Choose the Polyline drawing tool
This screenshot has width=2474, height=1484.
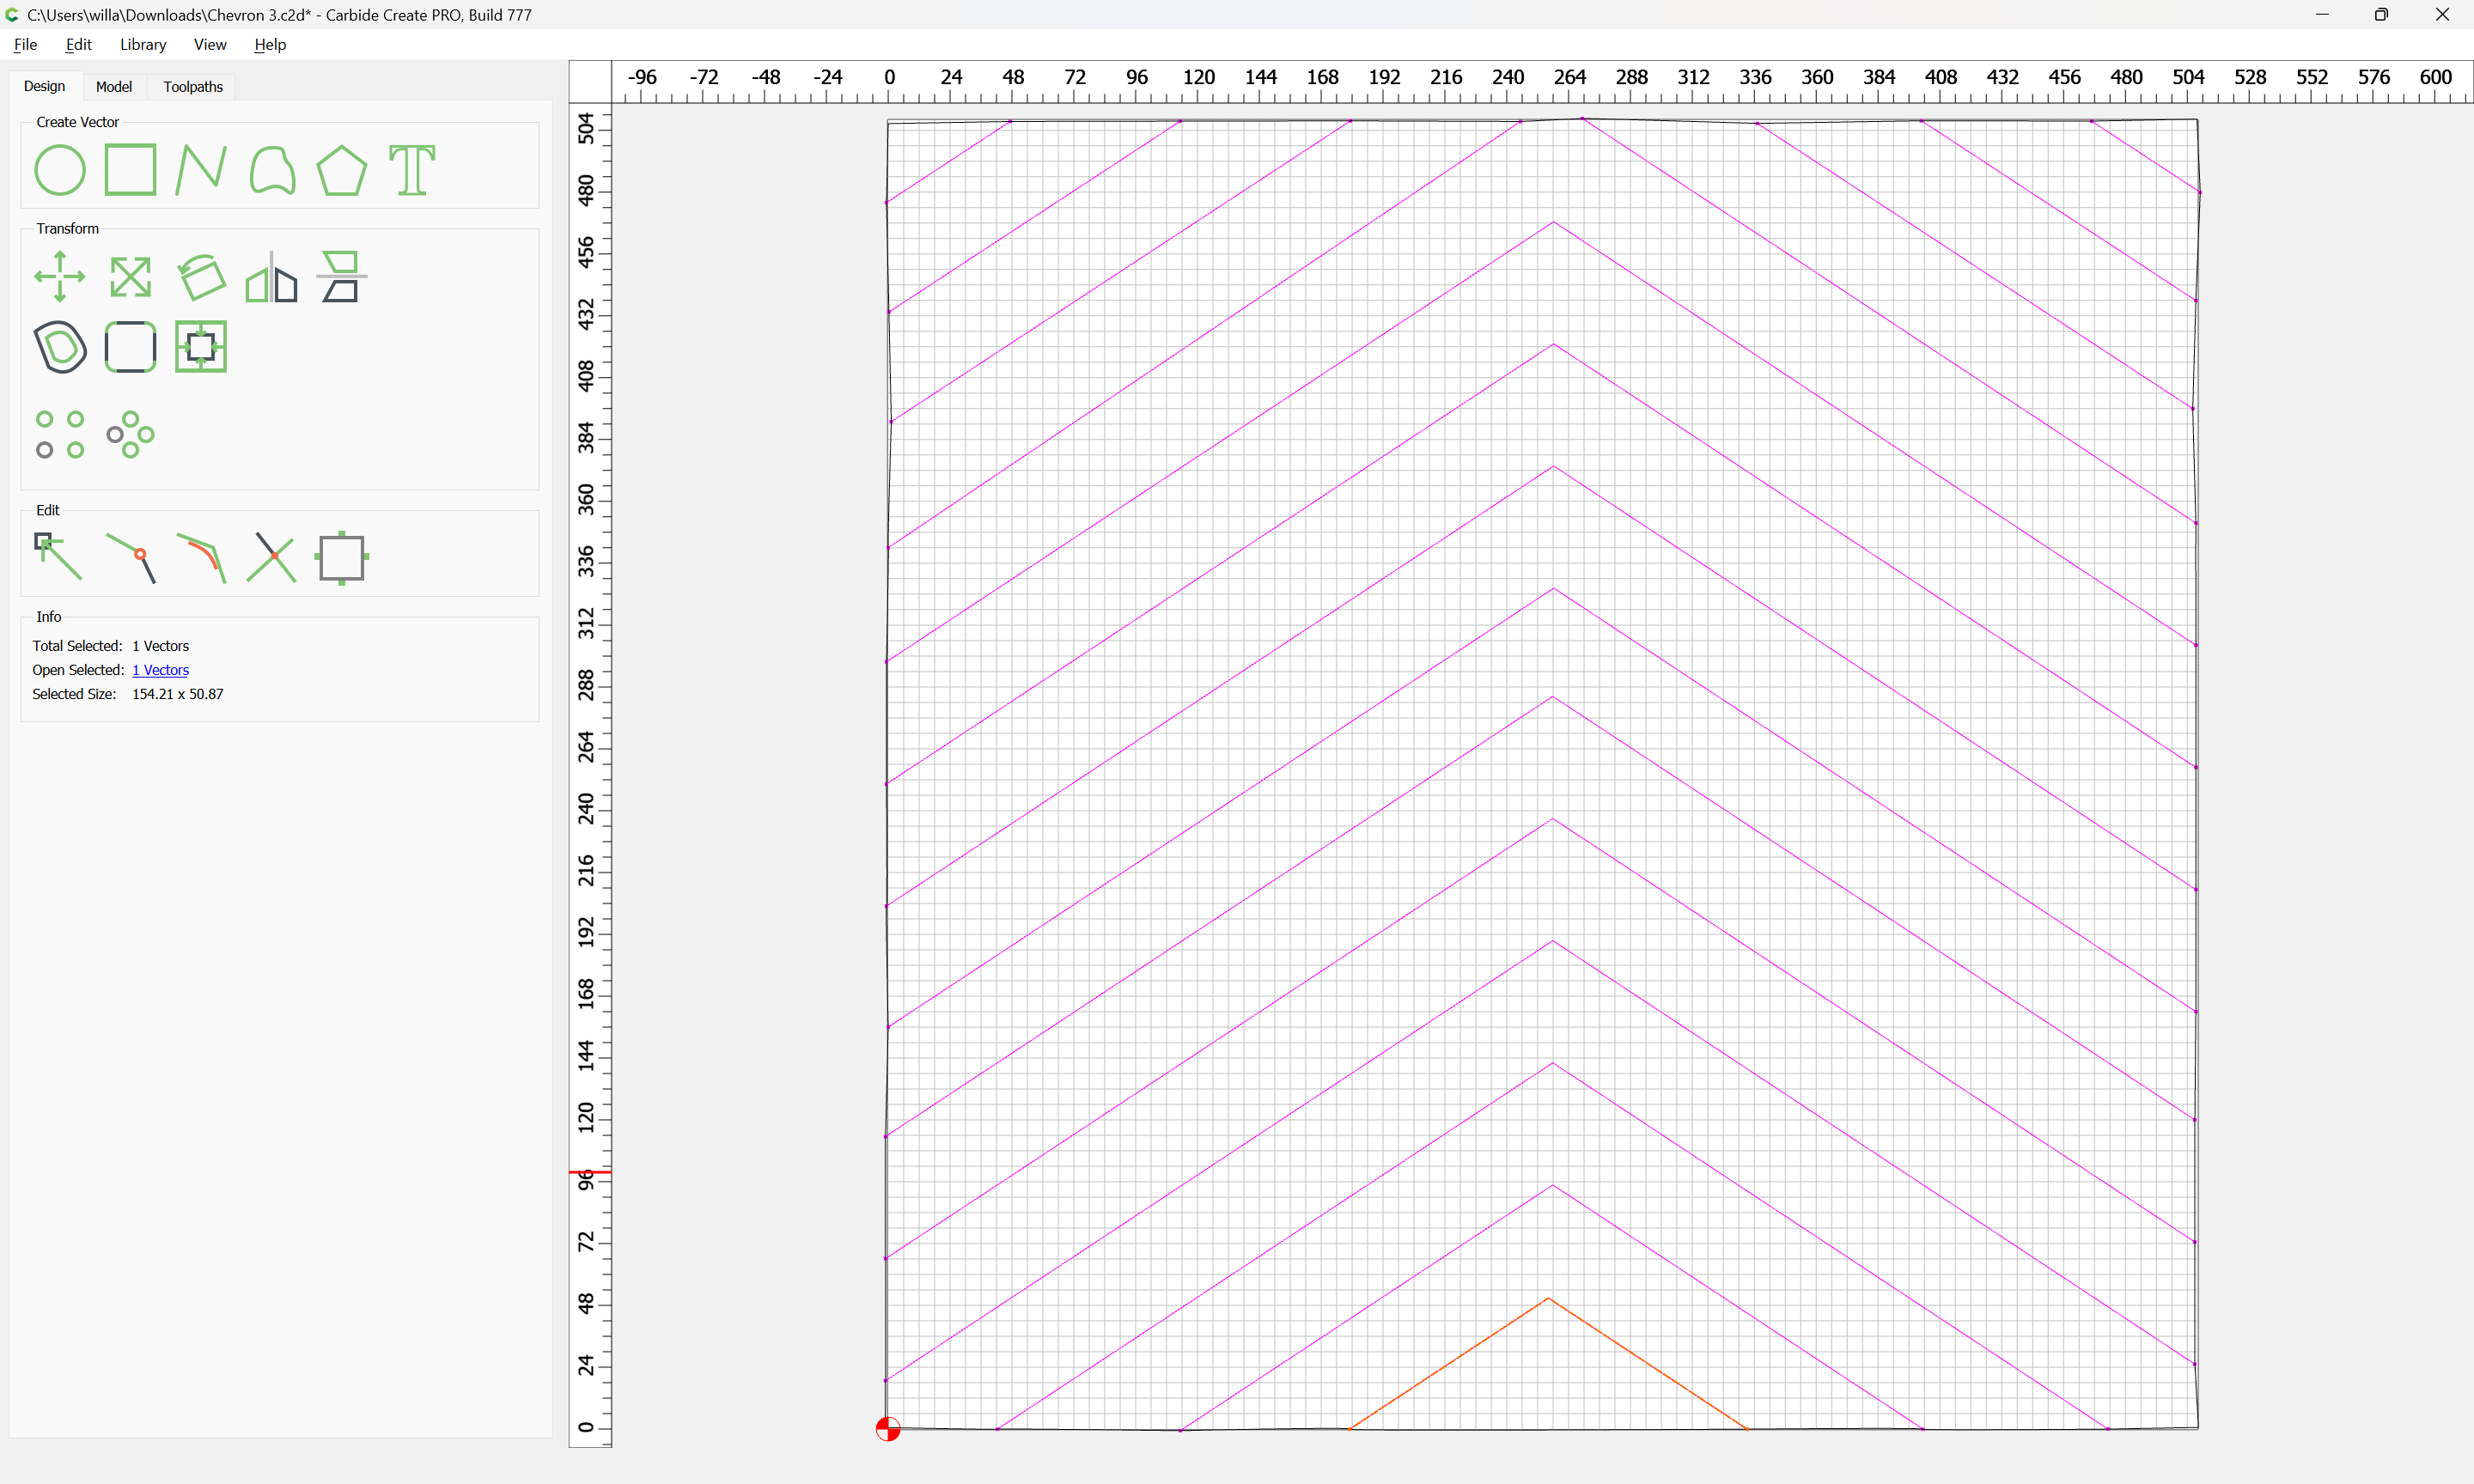(201, 170)
